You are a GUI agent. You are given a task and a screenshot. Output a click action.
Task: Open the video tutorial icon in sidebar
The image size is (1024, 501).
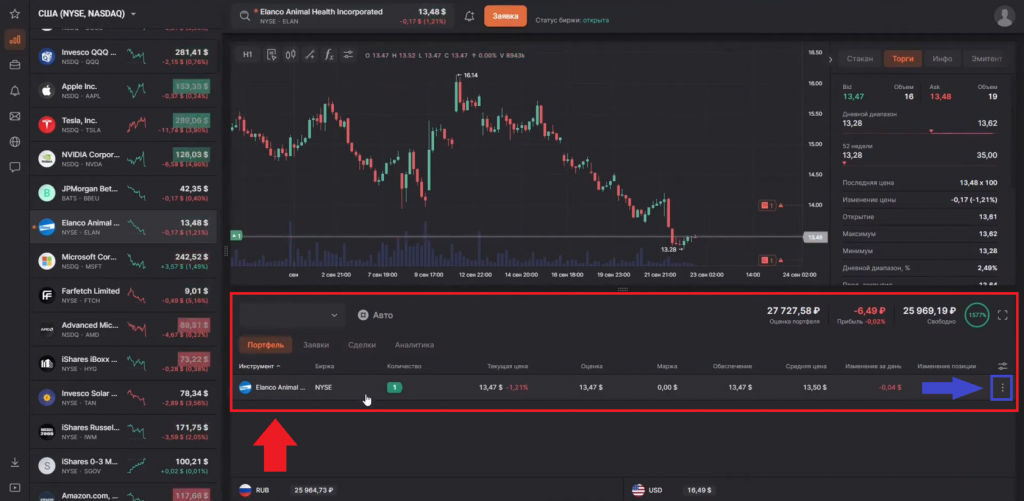[x=14, y=487]
